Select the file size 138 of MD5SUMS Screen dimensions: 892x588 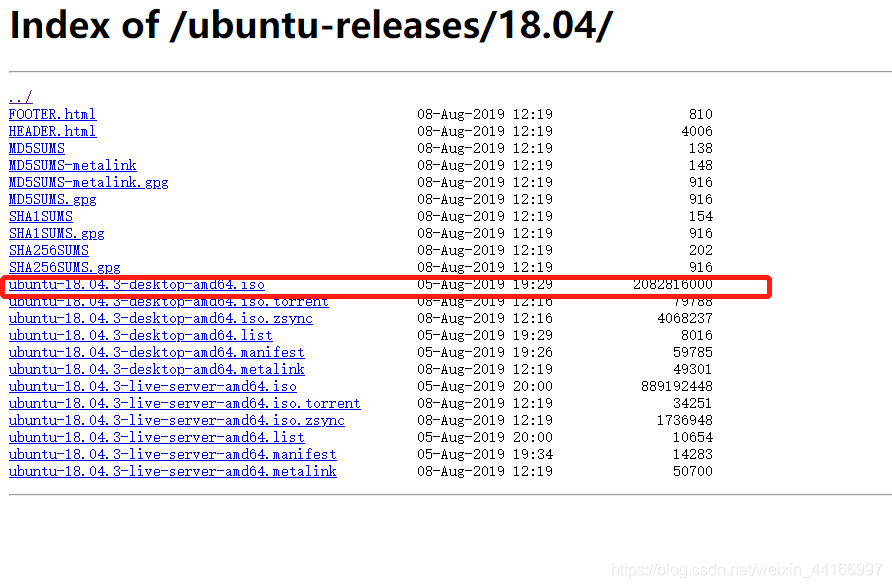[701, 148]
